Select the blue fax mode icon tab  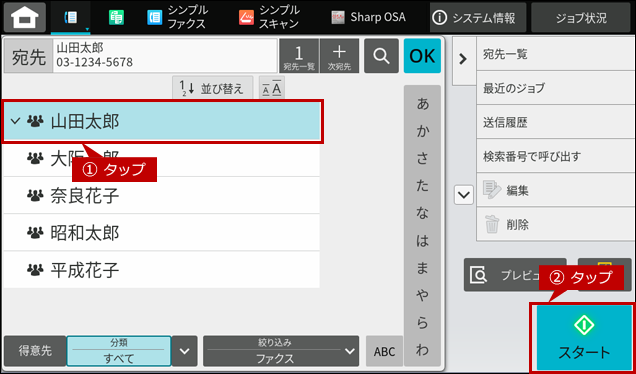tap(71, 17)
